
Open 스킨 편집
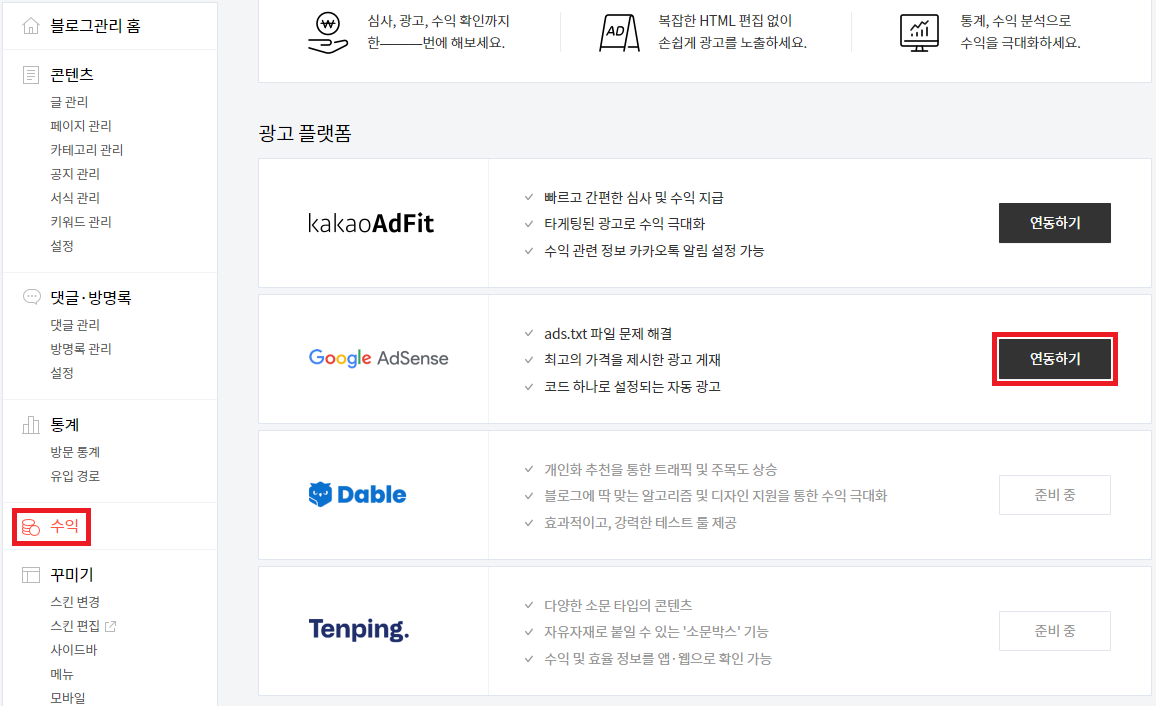[x=75, y=626]
